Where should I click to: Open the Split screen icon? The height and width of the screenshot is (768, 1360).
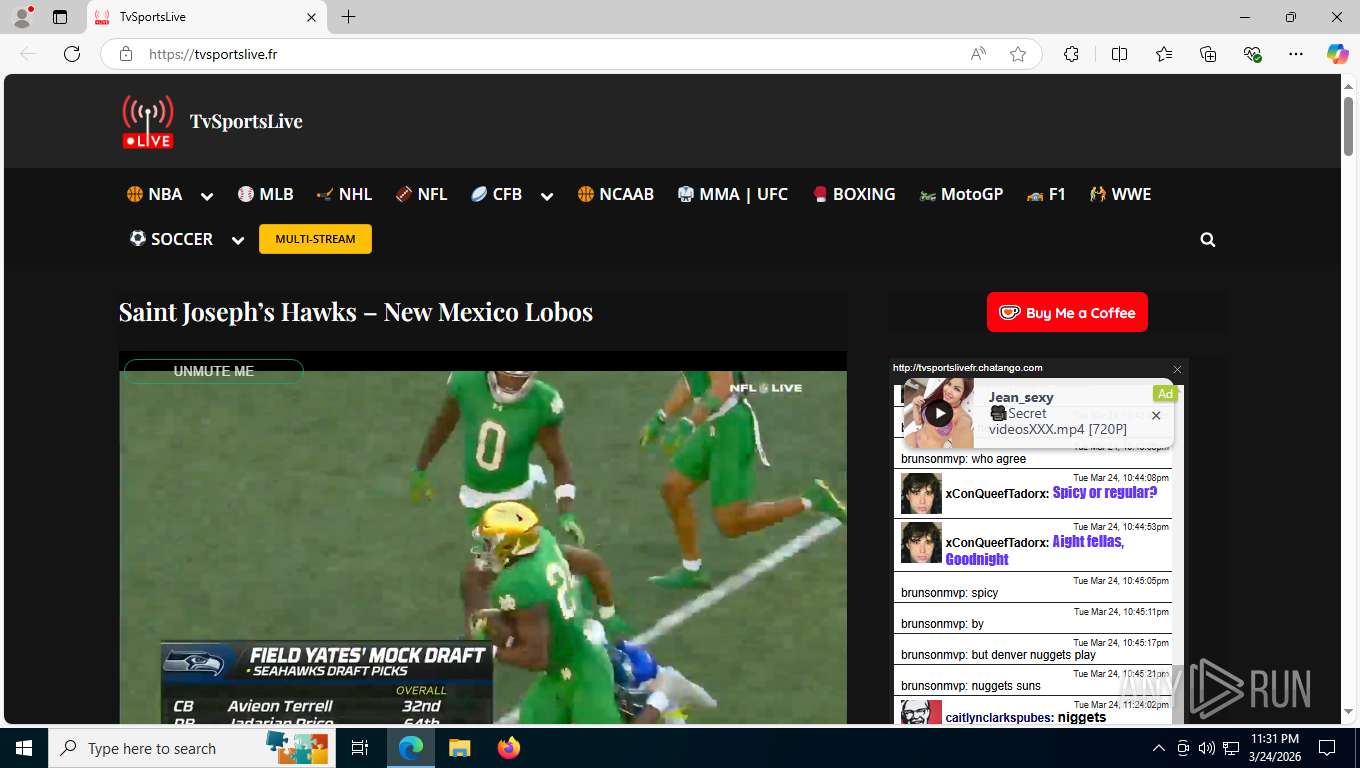(x=1119, y=54)
